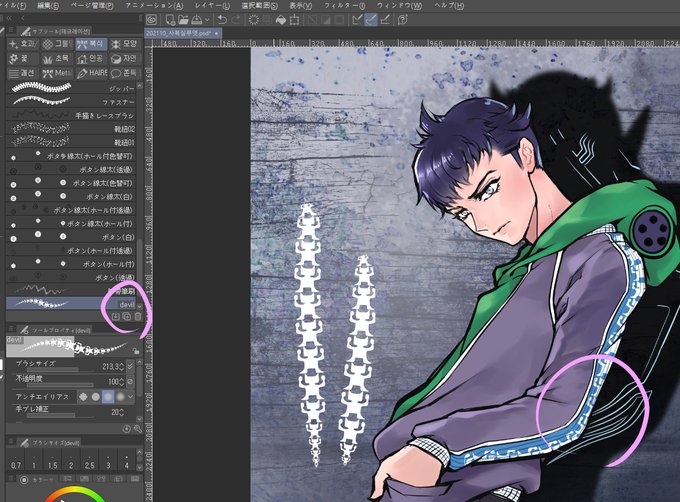This screenshot has width=680, height=502.
Task: Open CLIP STUDIO launcher icon in toolbar
Action: [x=151, y=20]
